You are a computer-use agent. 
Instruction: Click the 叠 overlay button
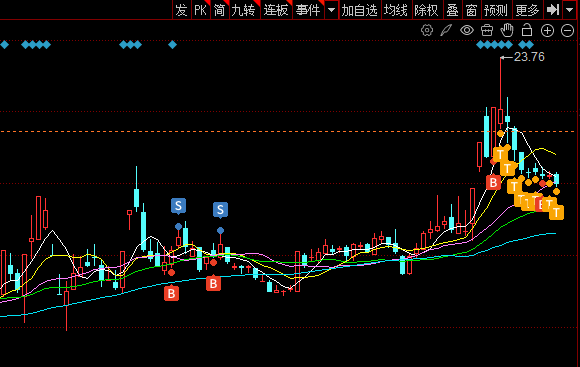pyautogui.click(x=452, y=10)
